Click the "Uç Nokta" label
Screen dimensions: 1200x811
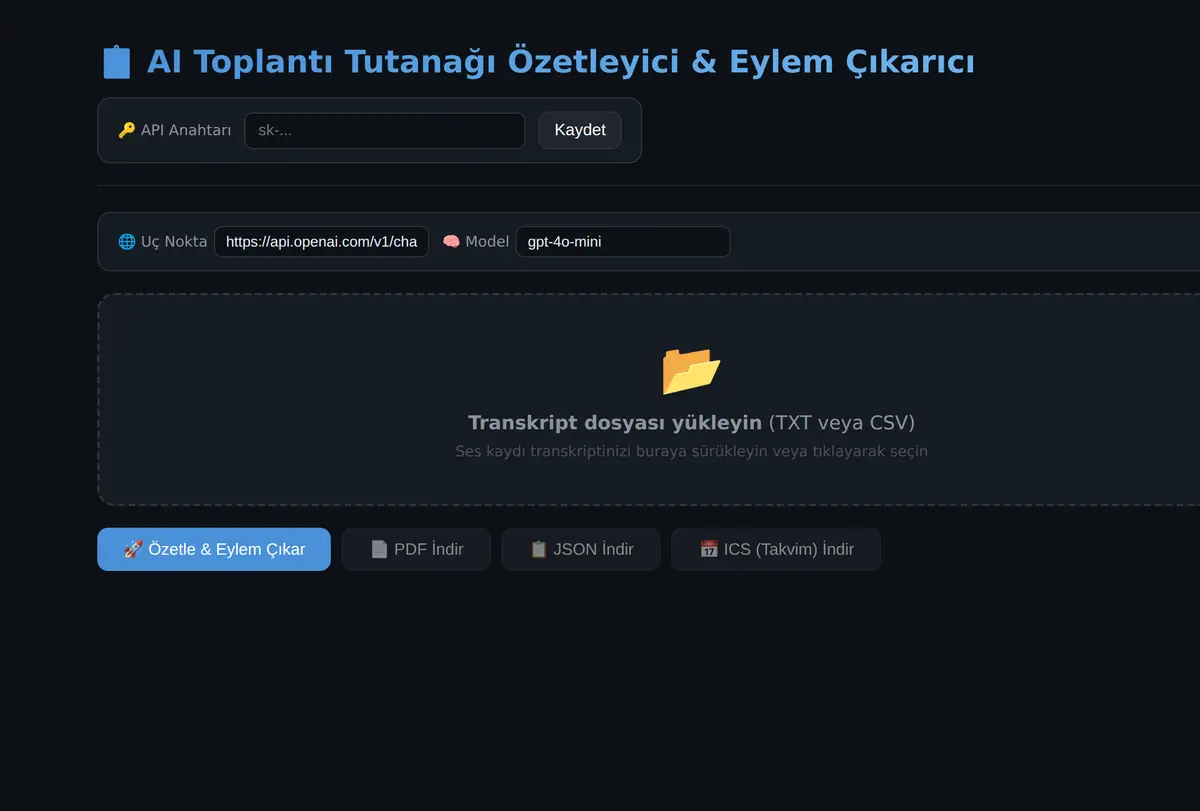point(174,241)
